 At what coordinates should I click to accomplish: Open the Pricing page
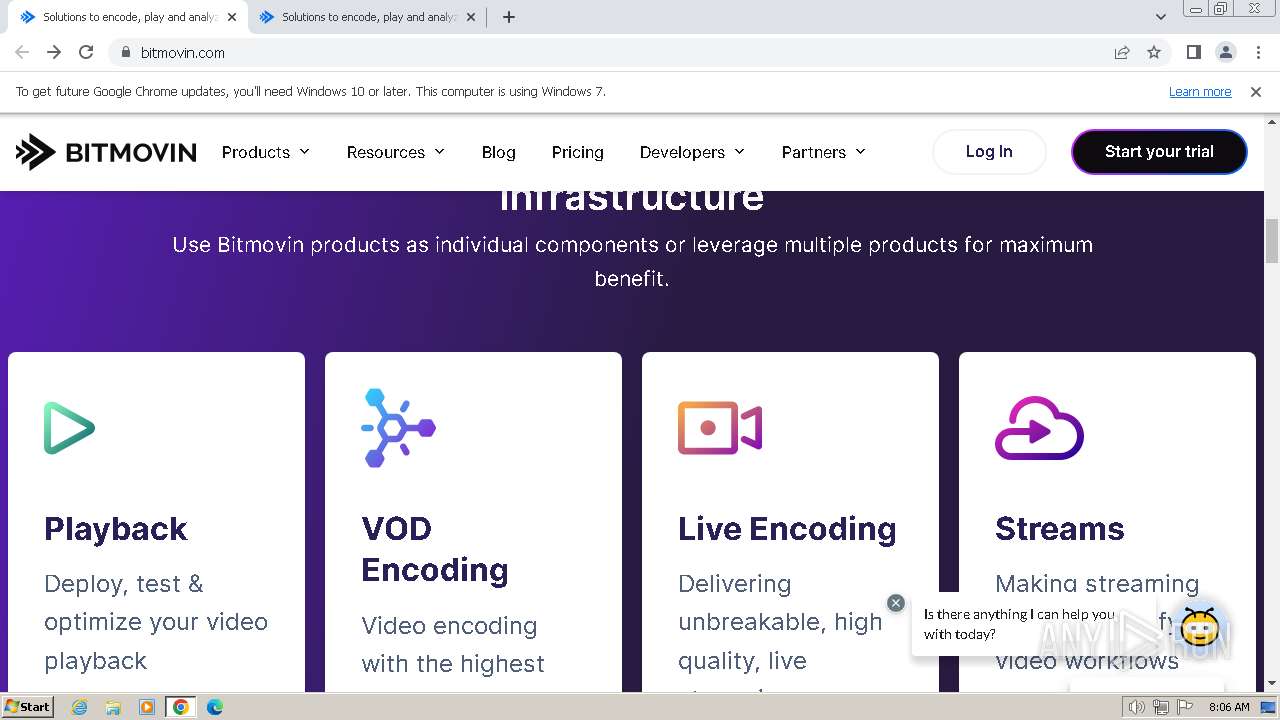tap(578, 152)
